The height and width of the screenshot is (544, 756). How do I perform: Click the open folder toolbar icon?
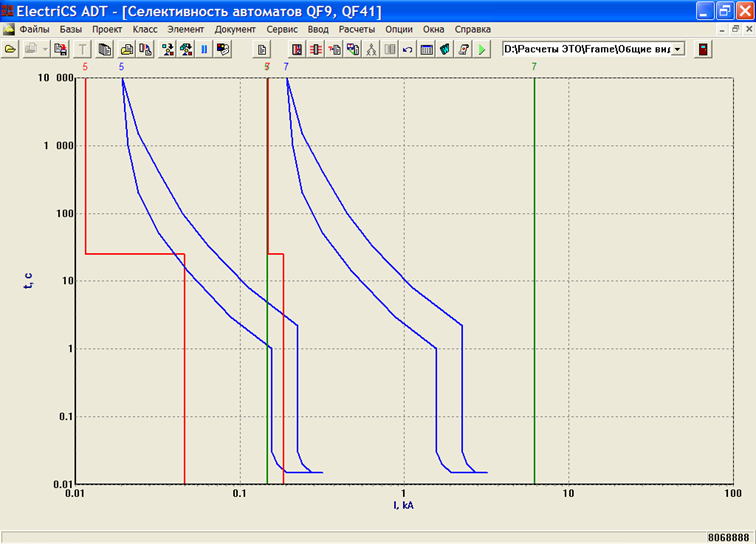[x=11, y=48]
